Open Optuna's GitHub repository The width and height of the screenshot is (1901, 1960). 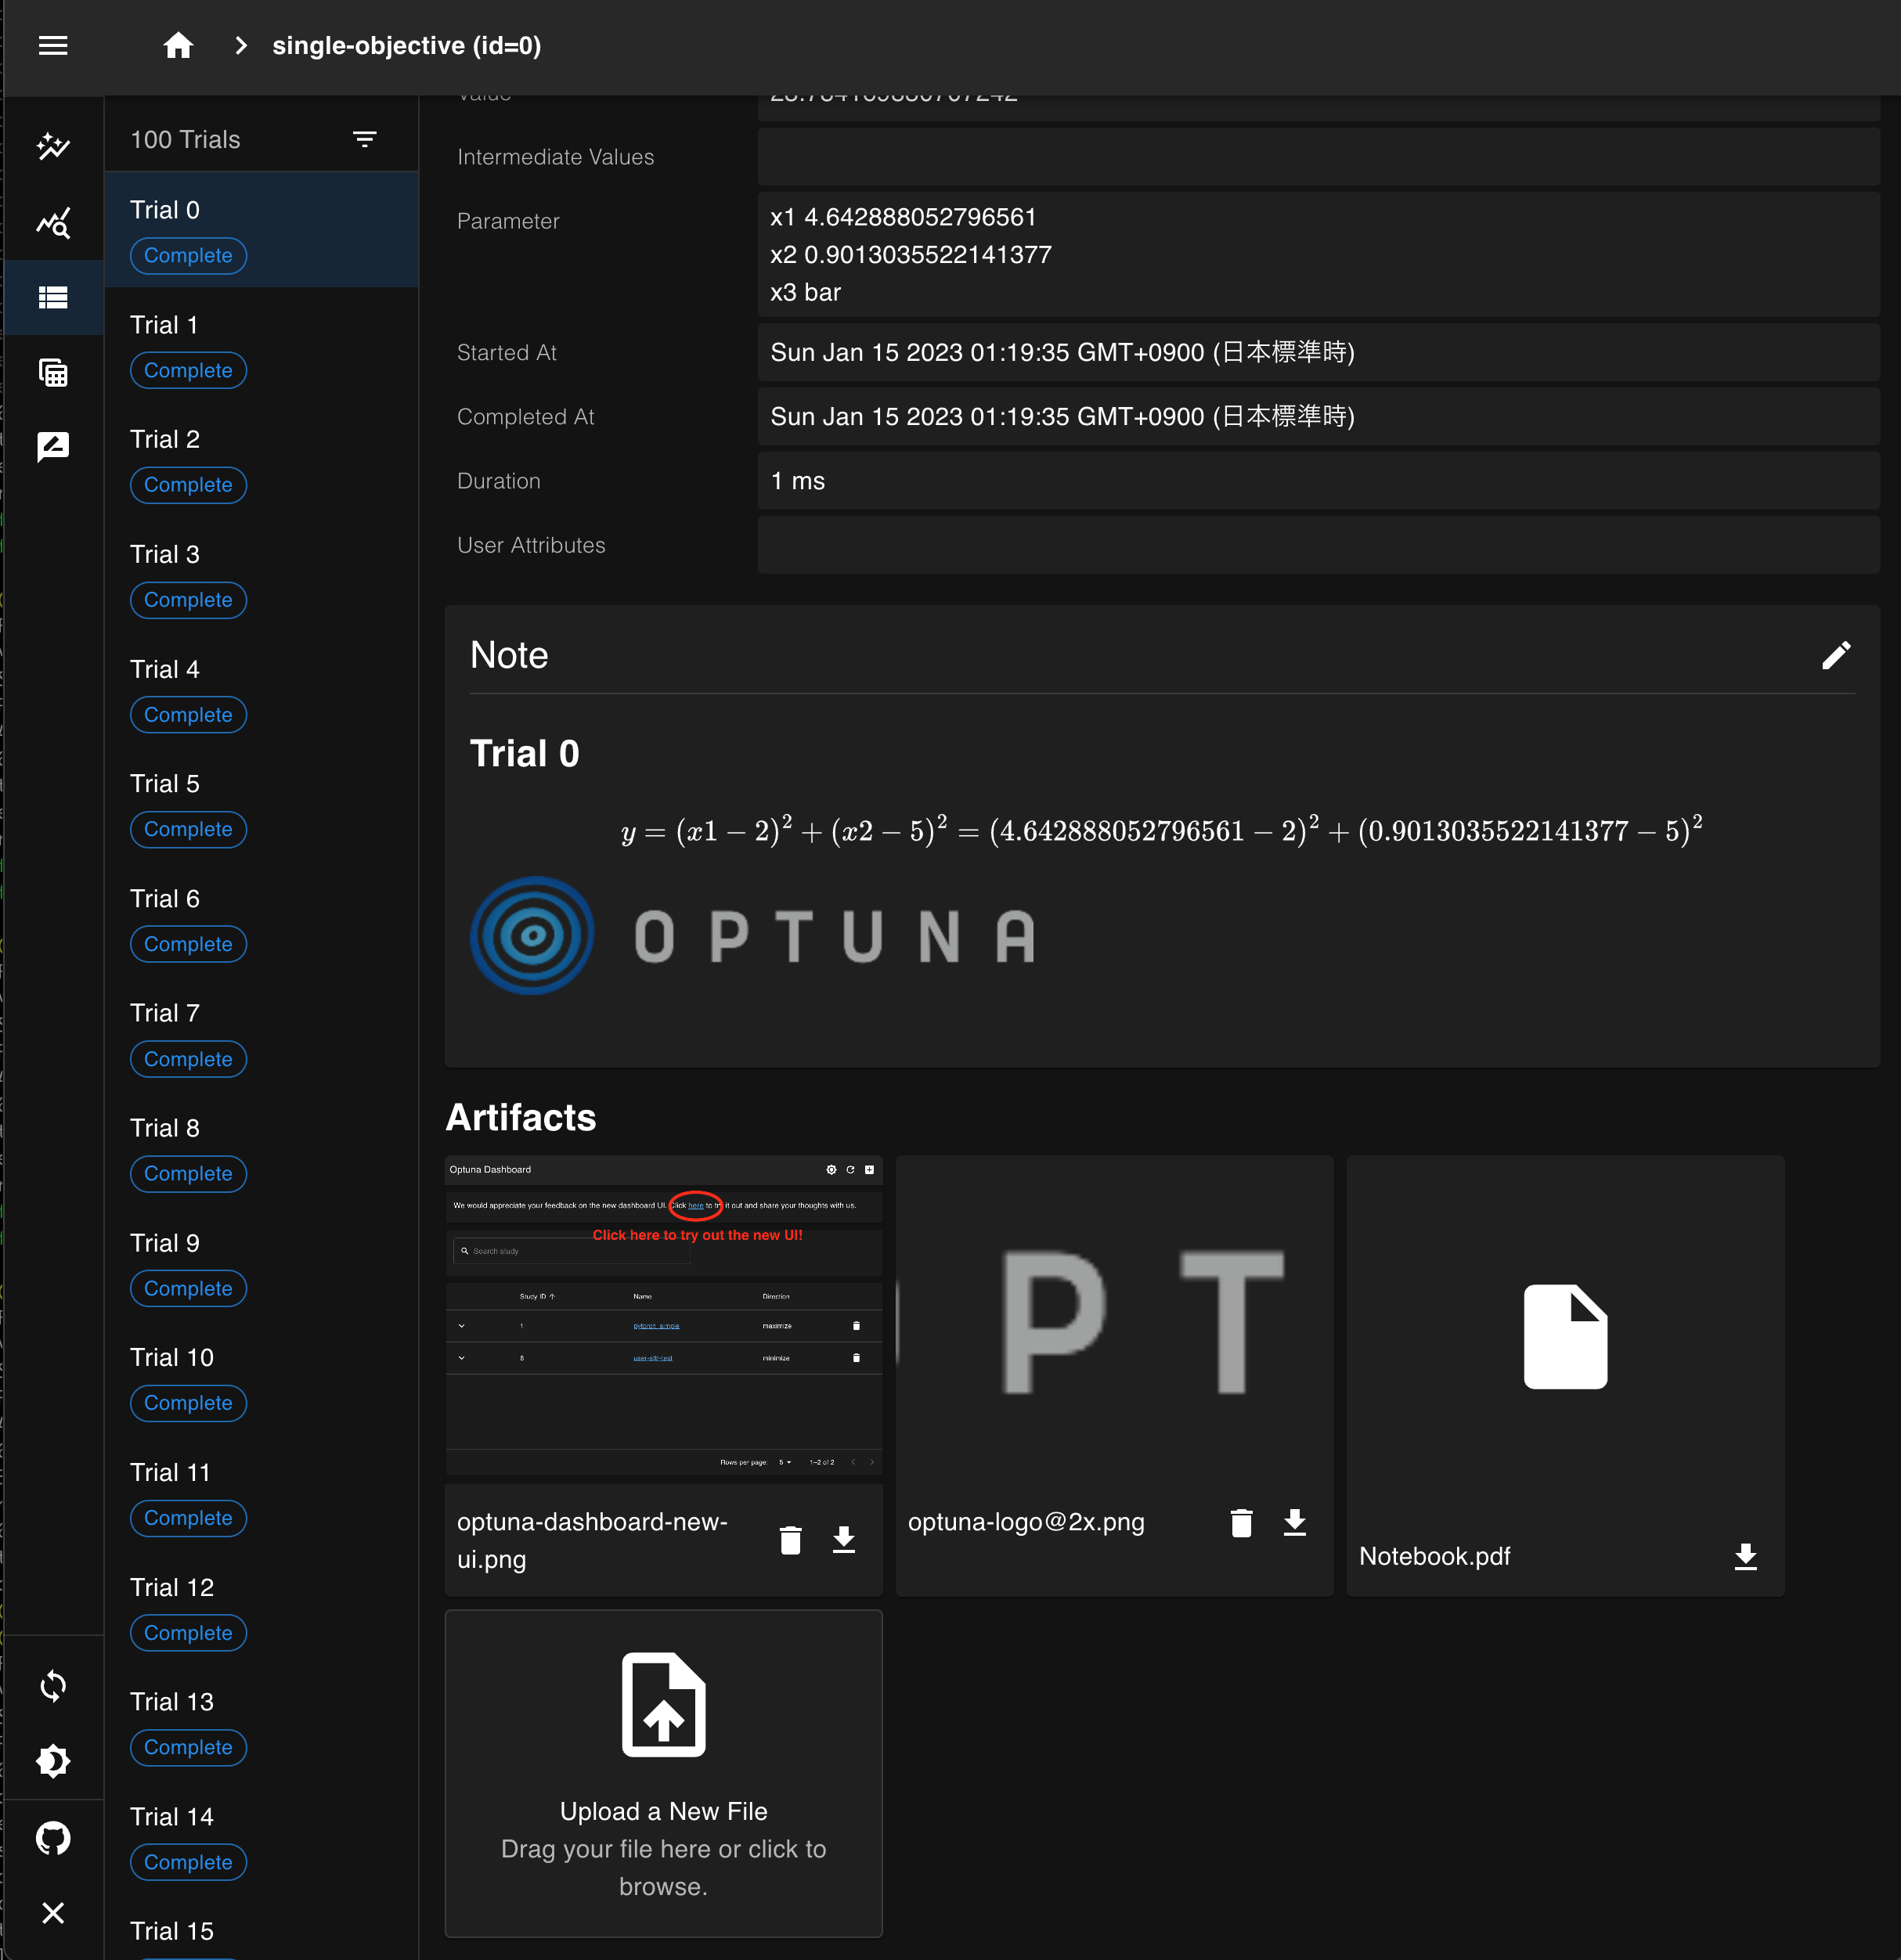point(55,1838)
